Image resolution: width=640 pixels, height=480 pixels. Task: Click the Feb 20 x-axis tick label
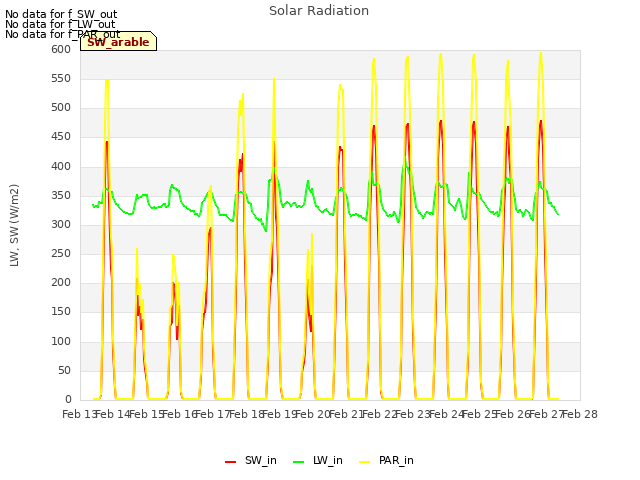click(313, 414)
